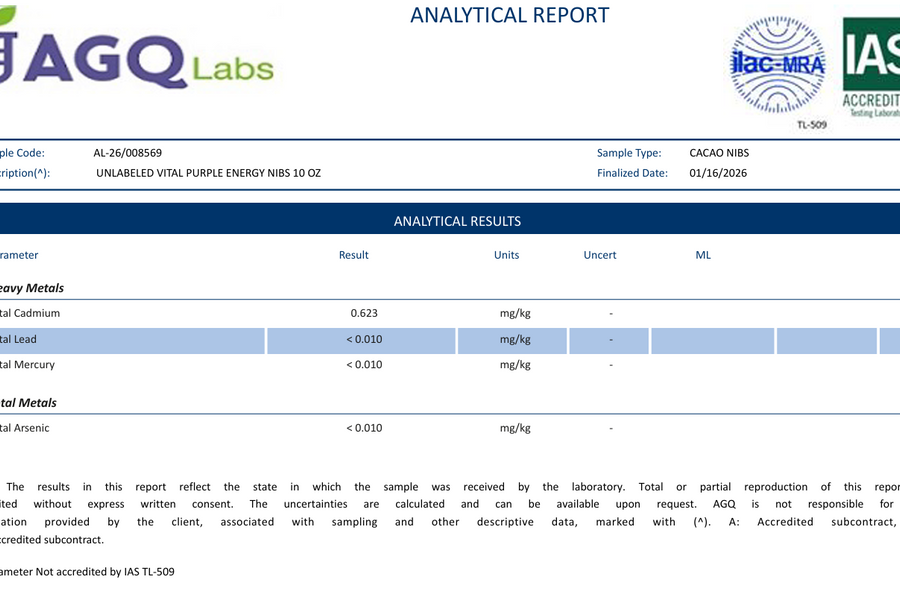Click the ANALYTICAL REPORT title

(509, 15)
